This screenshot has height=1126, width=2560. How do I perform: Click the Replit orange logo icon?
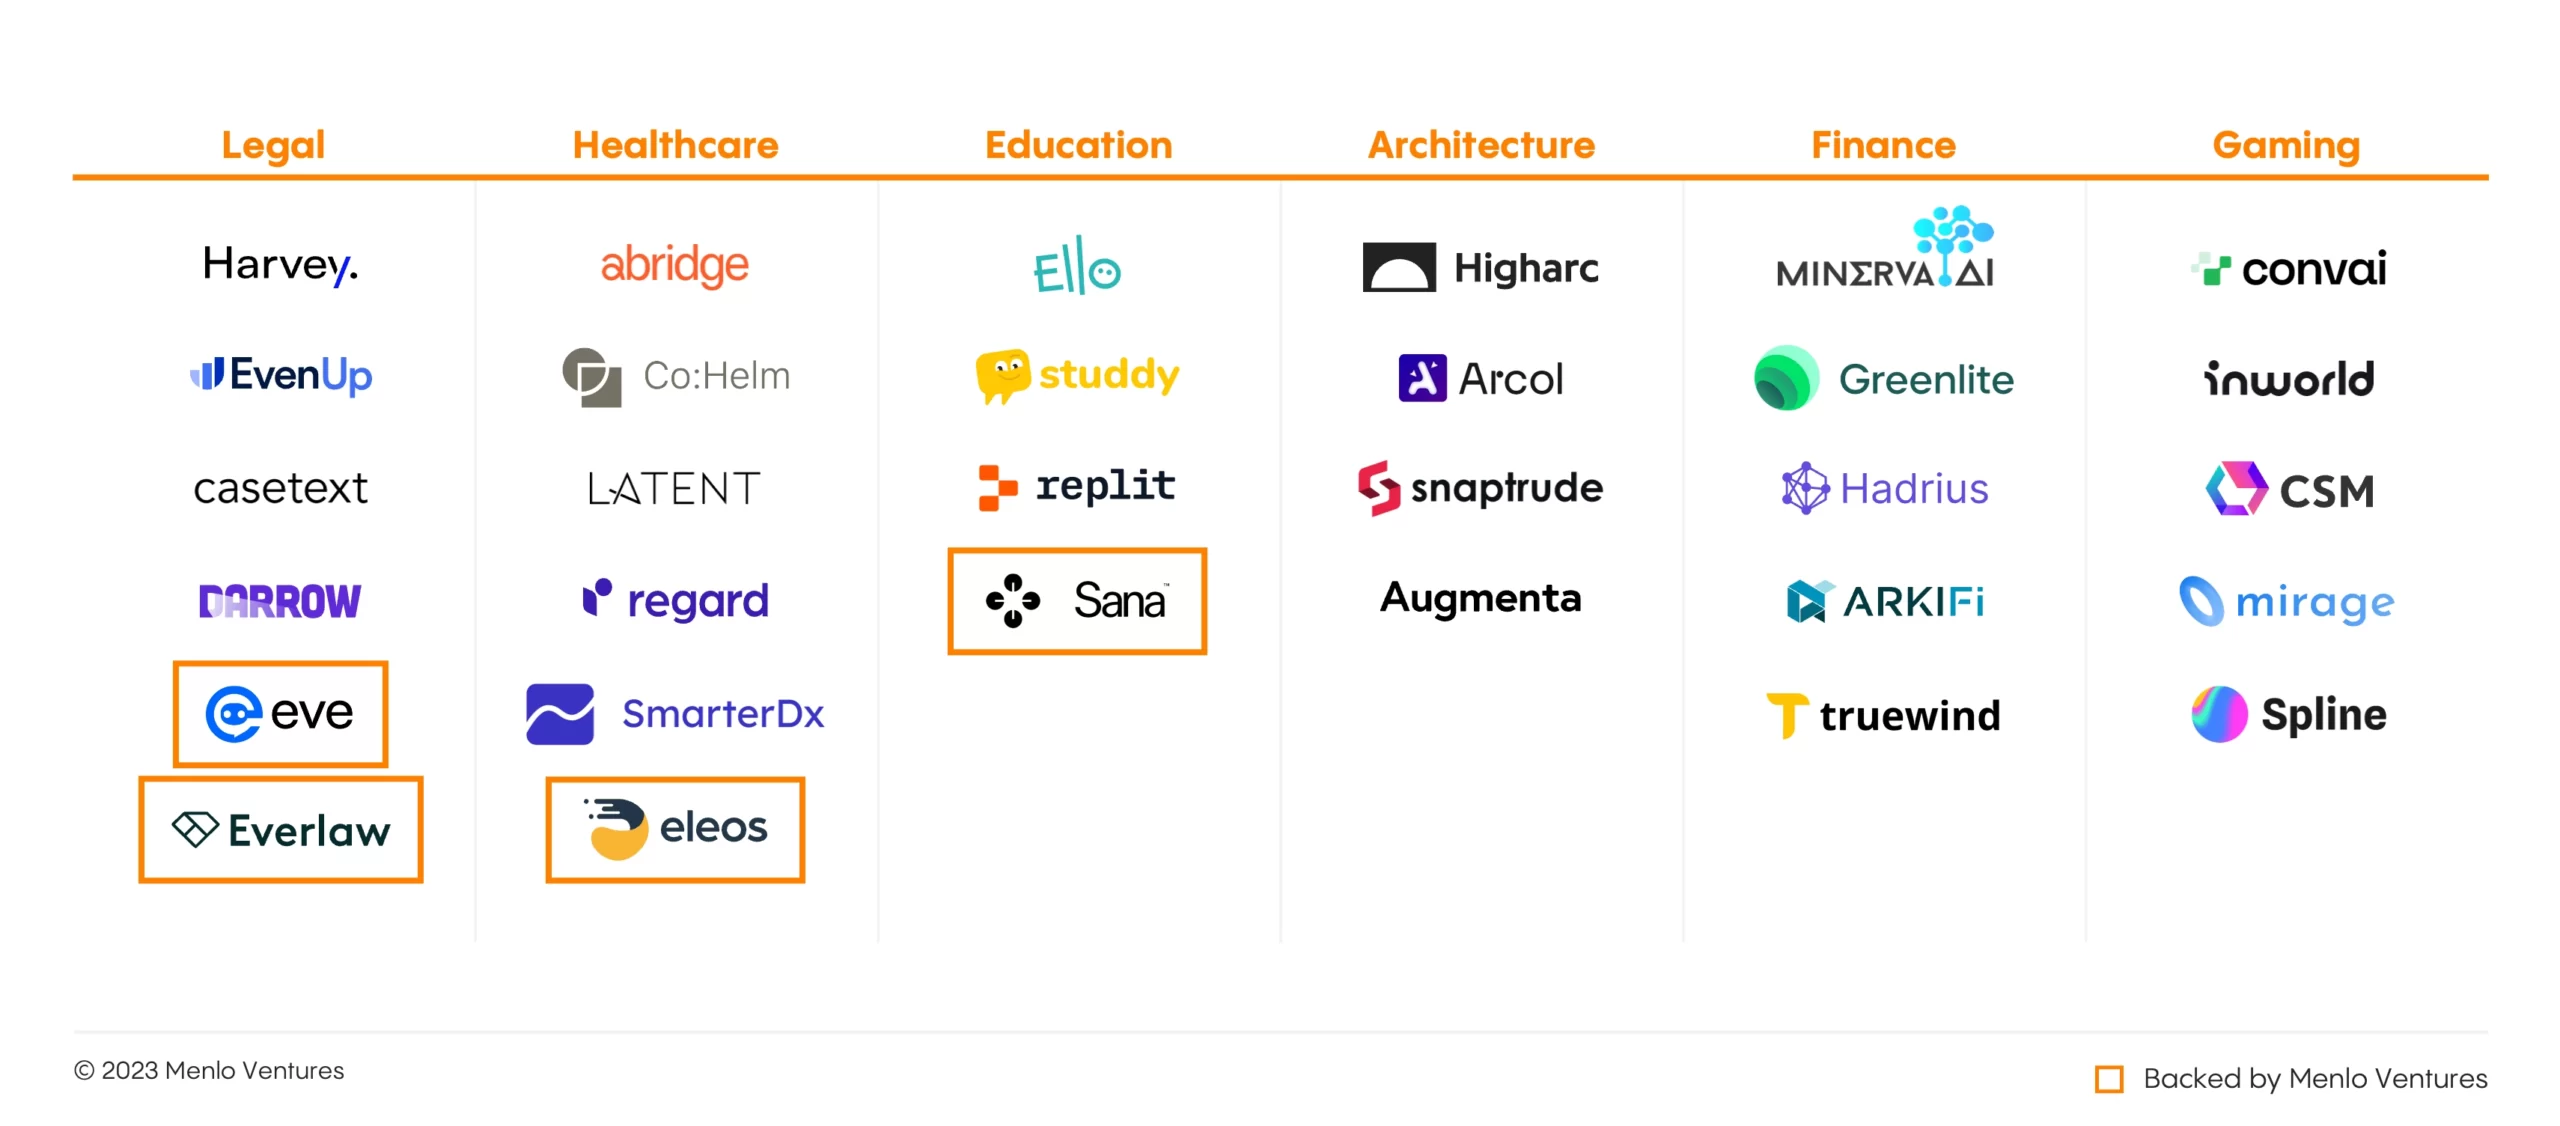coord(996,487)
